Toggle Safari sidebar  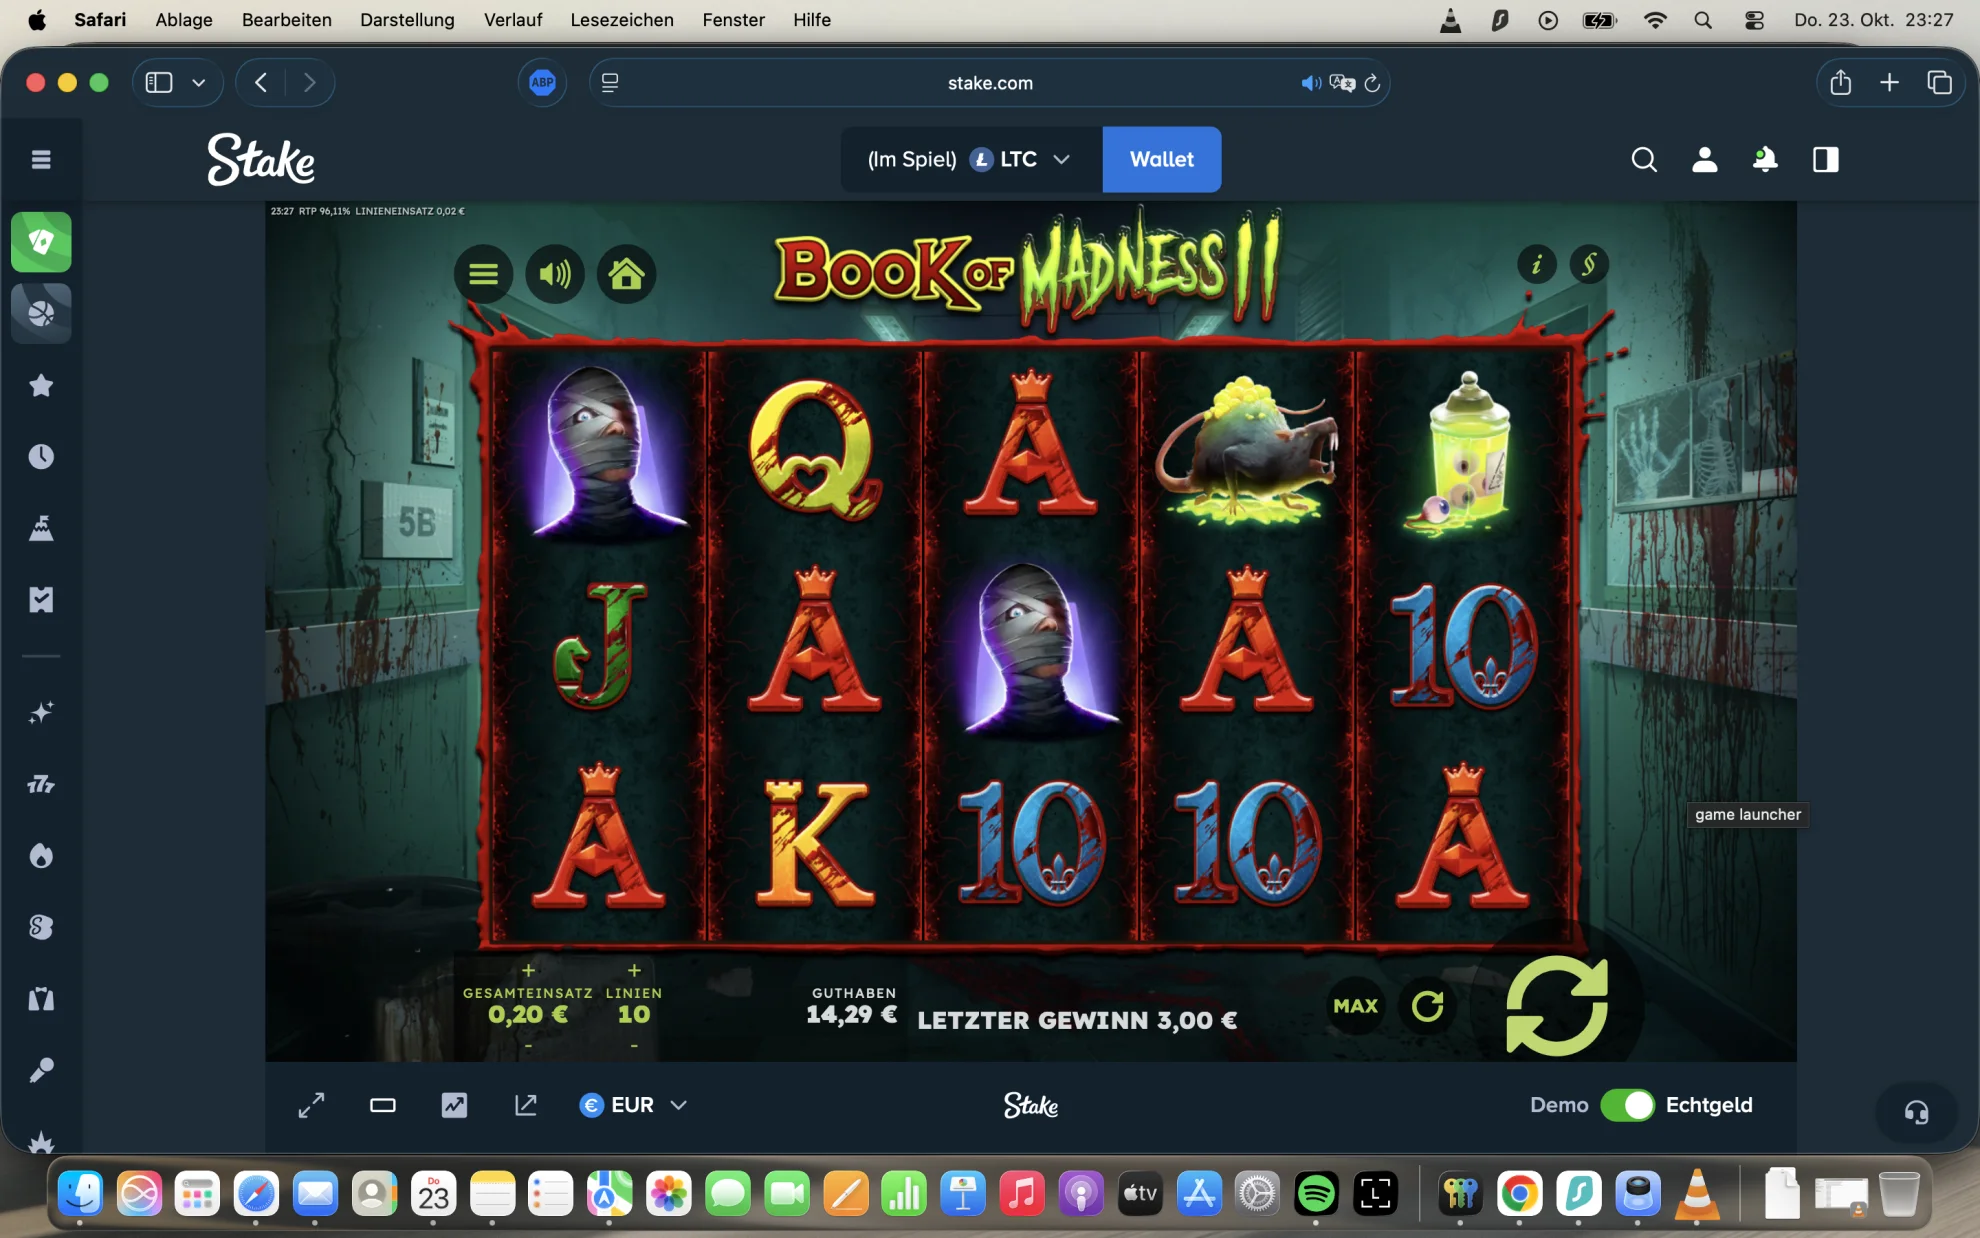pos(159,83)
